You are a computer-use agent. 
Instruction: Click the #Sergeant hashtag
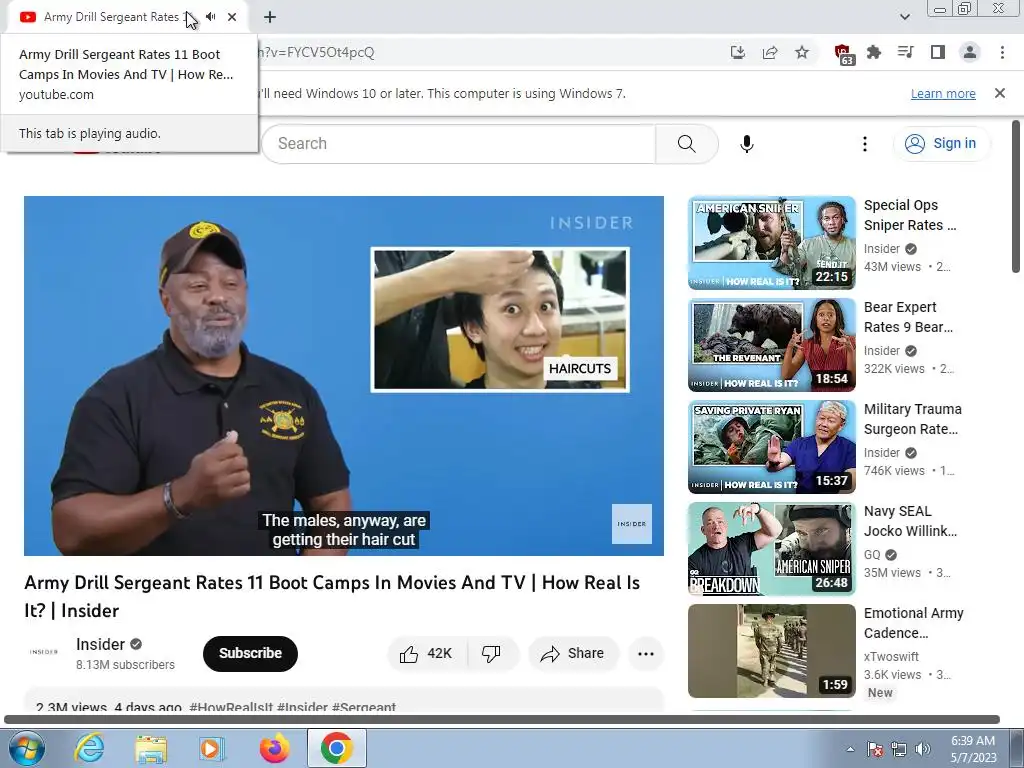(364, 707)
